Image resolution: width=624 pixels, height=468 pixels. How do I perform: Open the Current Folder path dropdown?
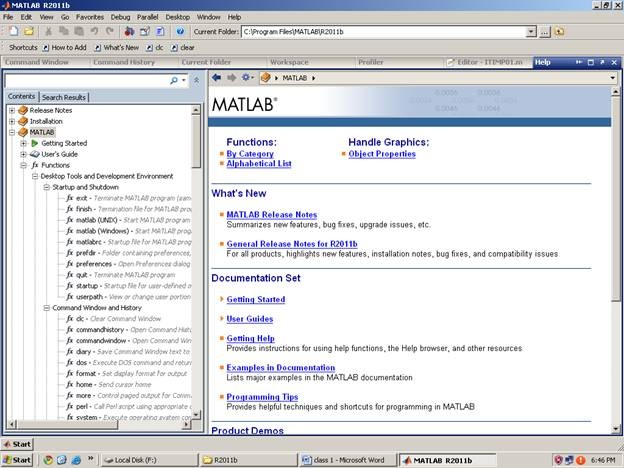click(x=531, y=31)
